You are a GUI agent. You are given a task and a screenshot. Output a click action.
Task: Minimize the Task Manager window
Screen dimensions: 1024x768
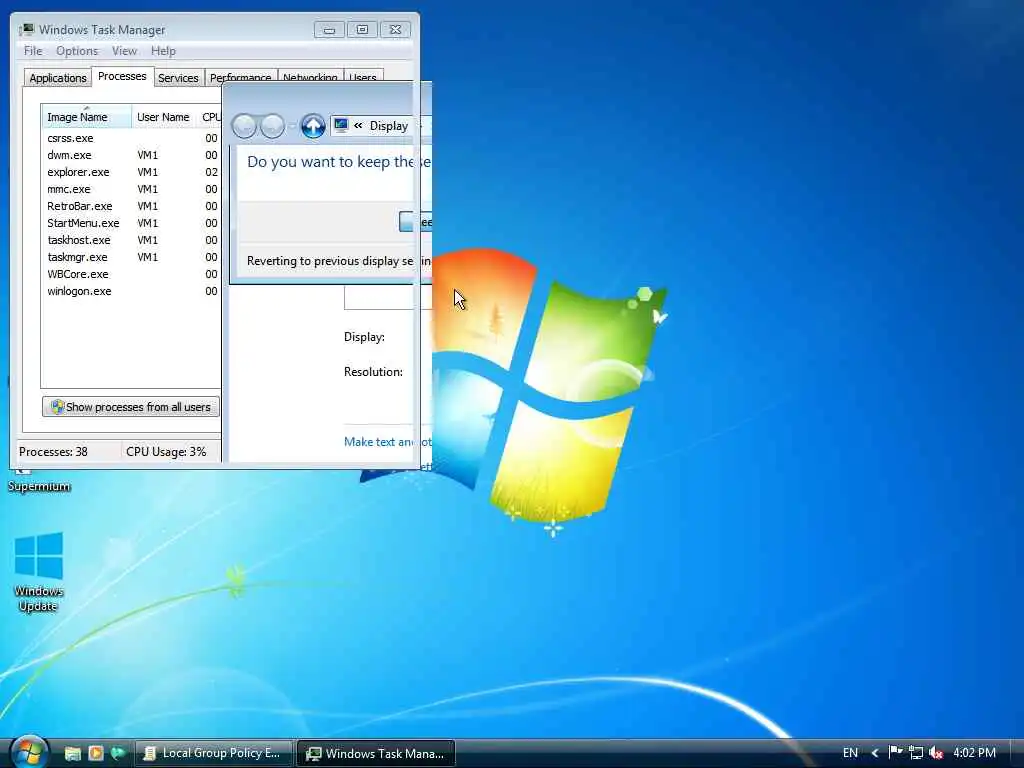pos(329,30)
